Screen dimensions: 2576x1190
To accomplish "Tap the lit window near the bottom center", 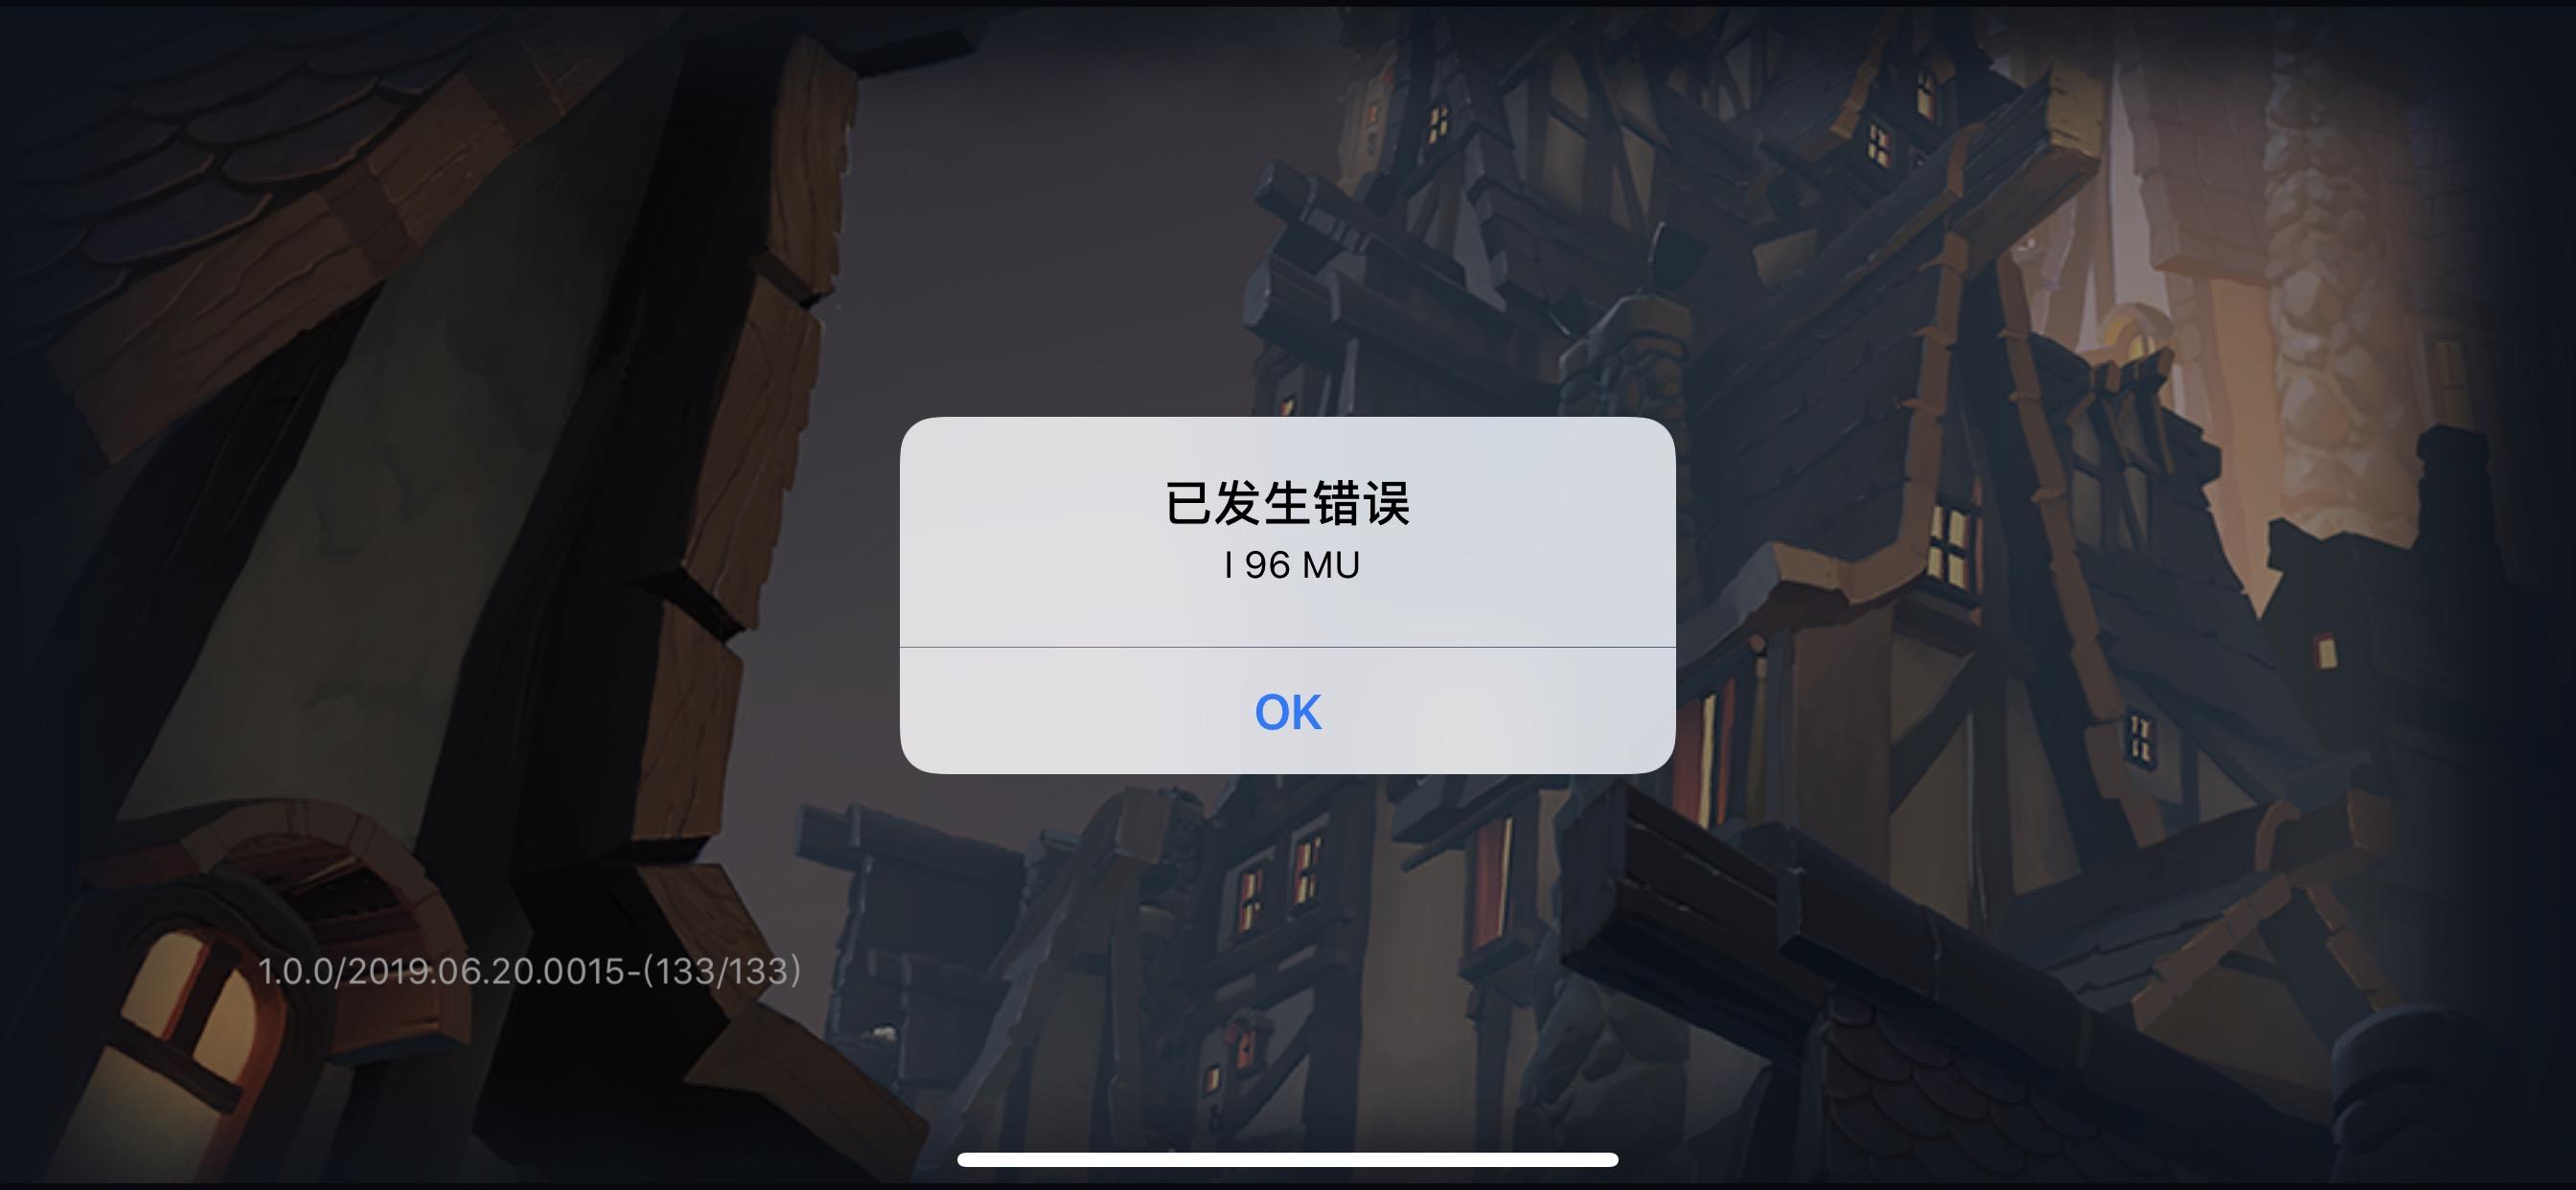I will coord(1246,1050).
